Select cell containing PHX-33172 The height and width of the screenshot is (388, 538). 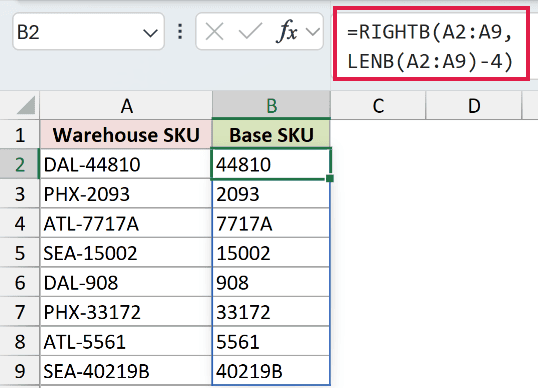pos(126,312)
